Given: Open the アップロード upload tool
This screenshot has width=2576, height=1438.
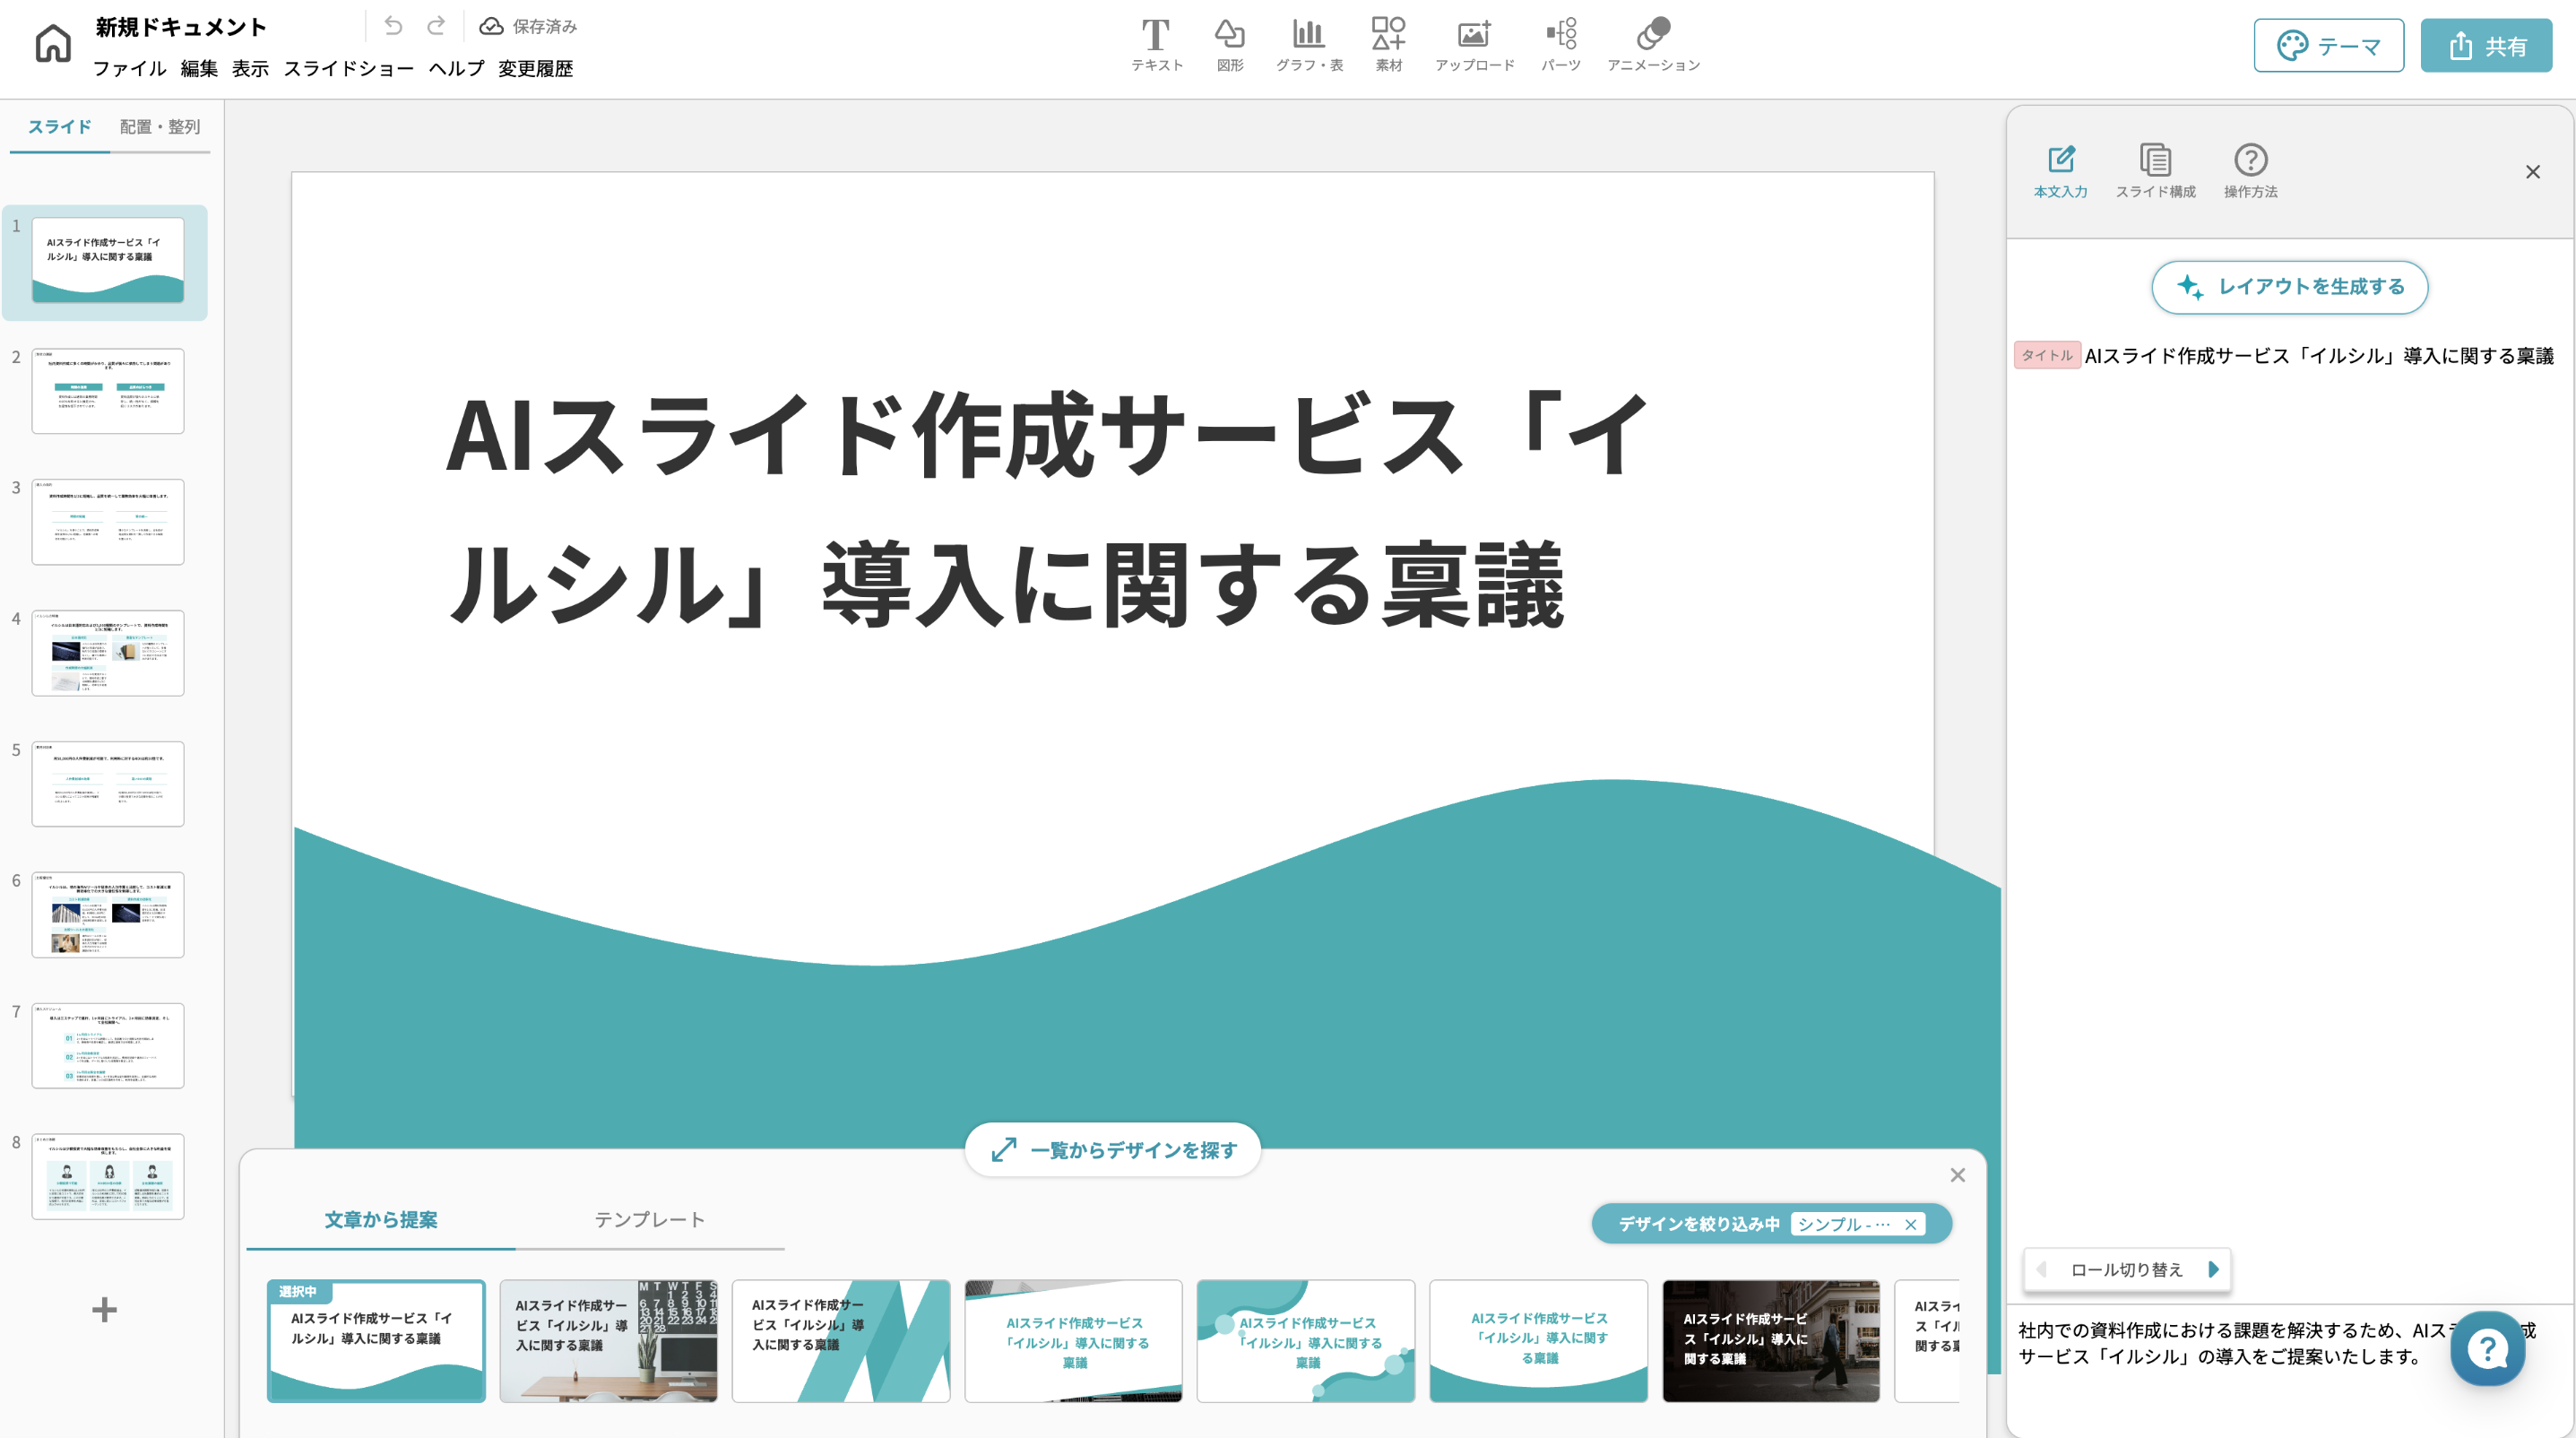Looking at the screenshot, I should tap(1474, 45).
